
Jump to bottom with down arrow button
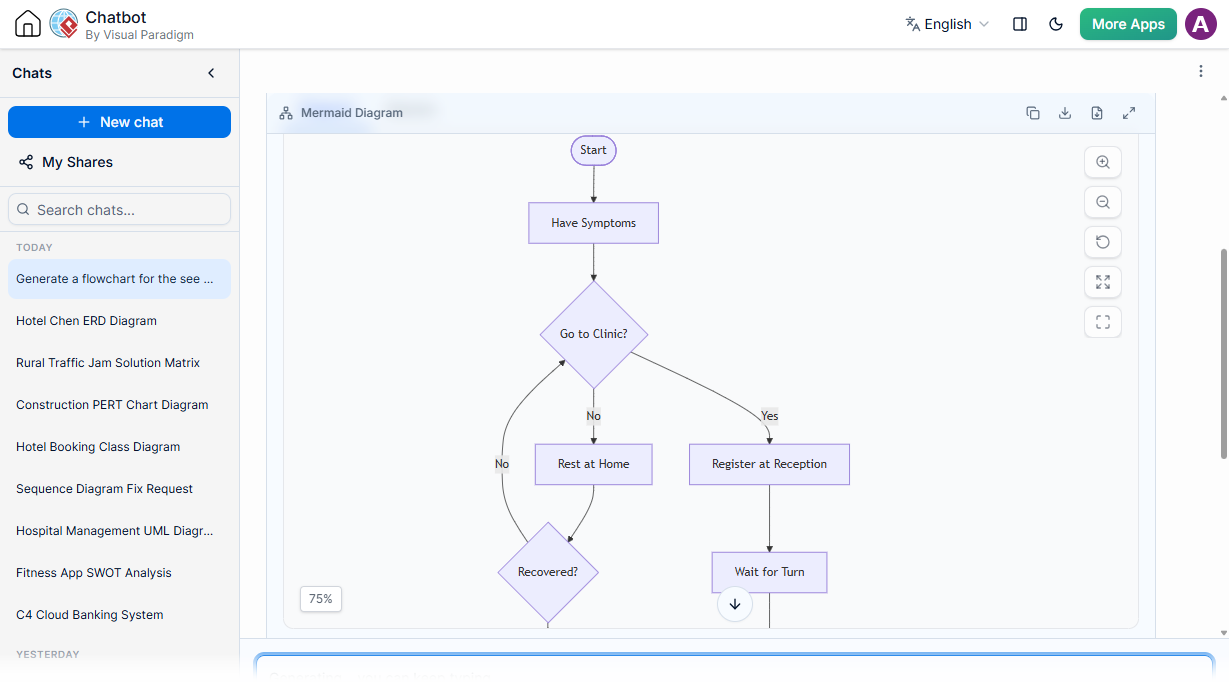click(x=735, y=604)
